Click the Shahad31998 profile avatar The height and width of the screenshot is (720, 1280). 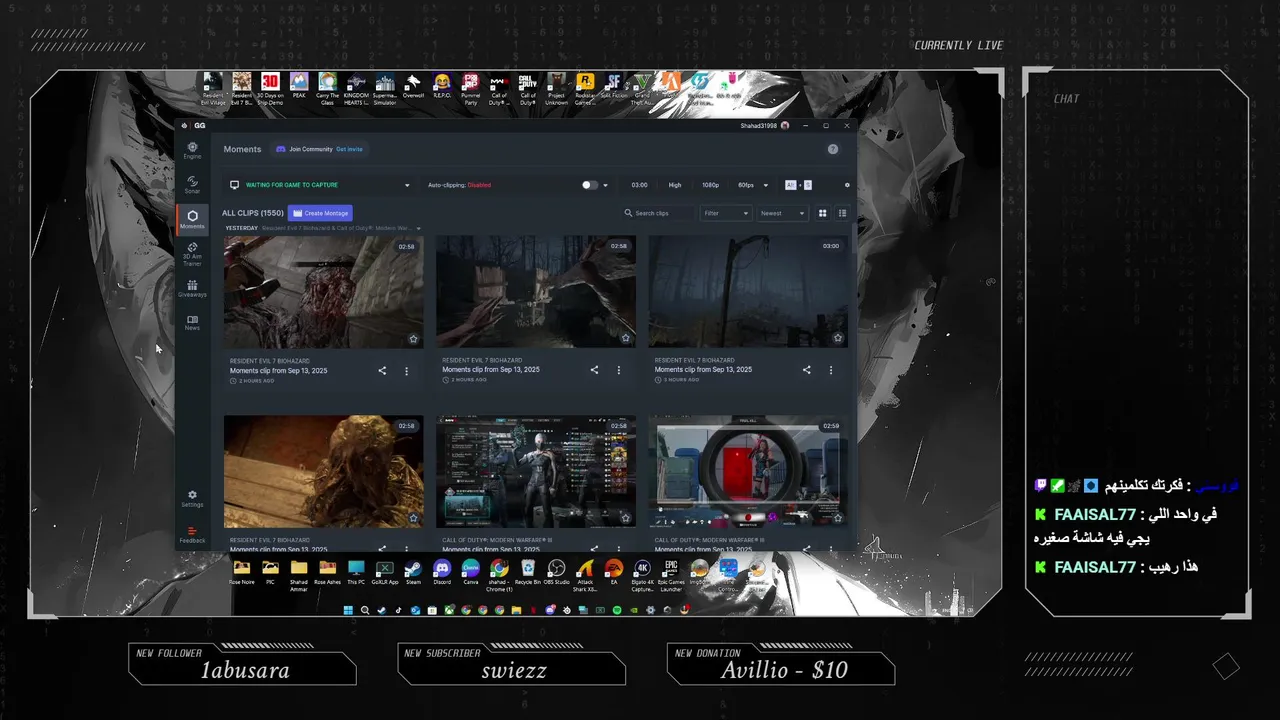[x=785, y=126]
